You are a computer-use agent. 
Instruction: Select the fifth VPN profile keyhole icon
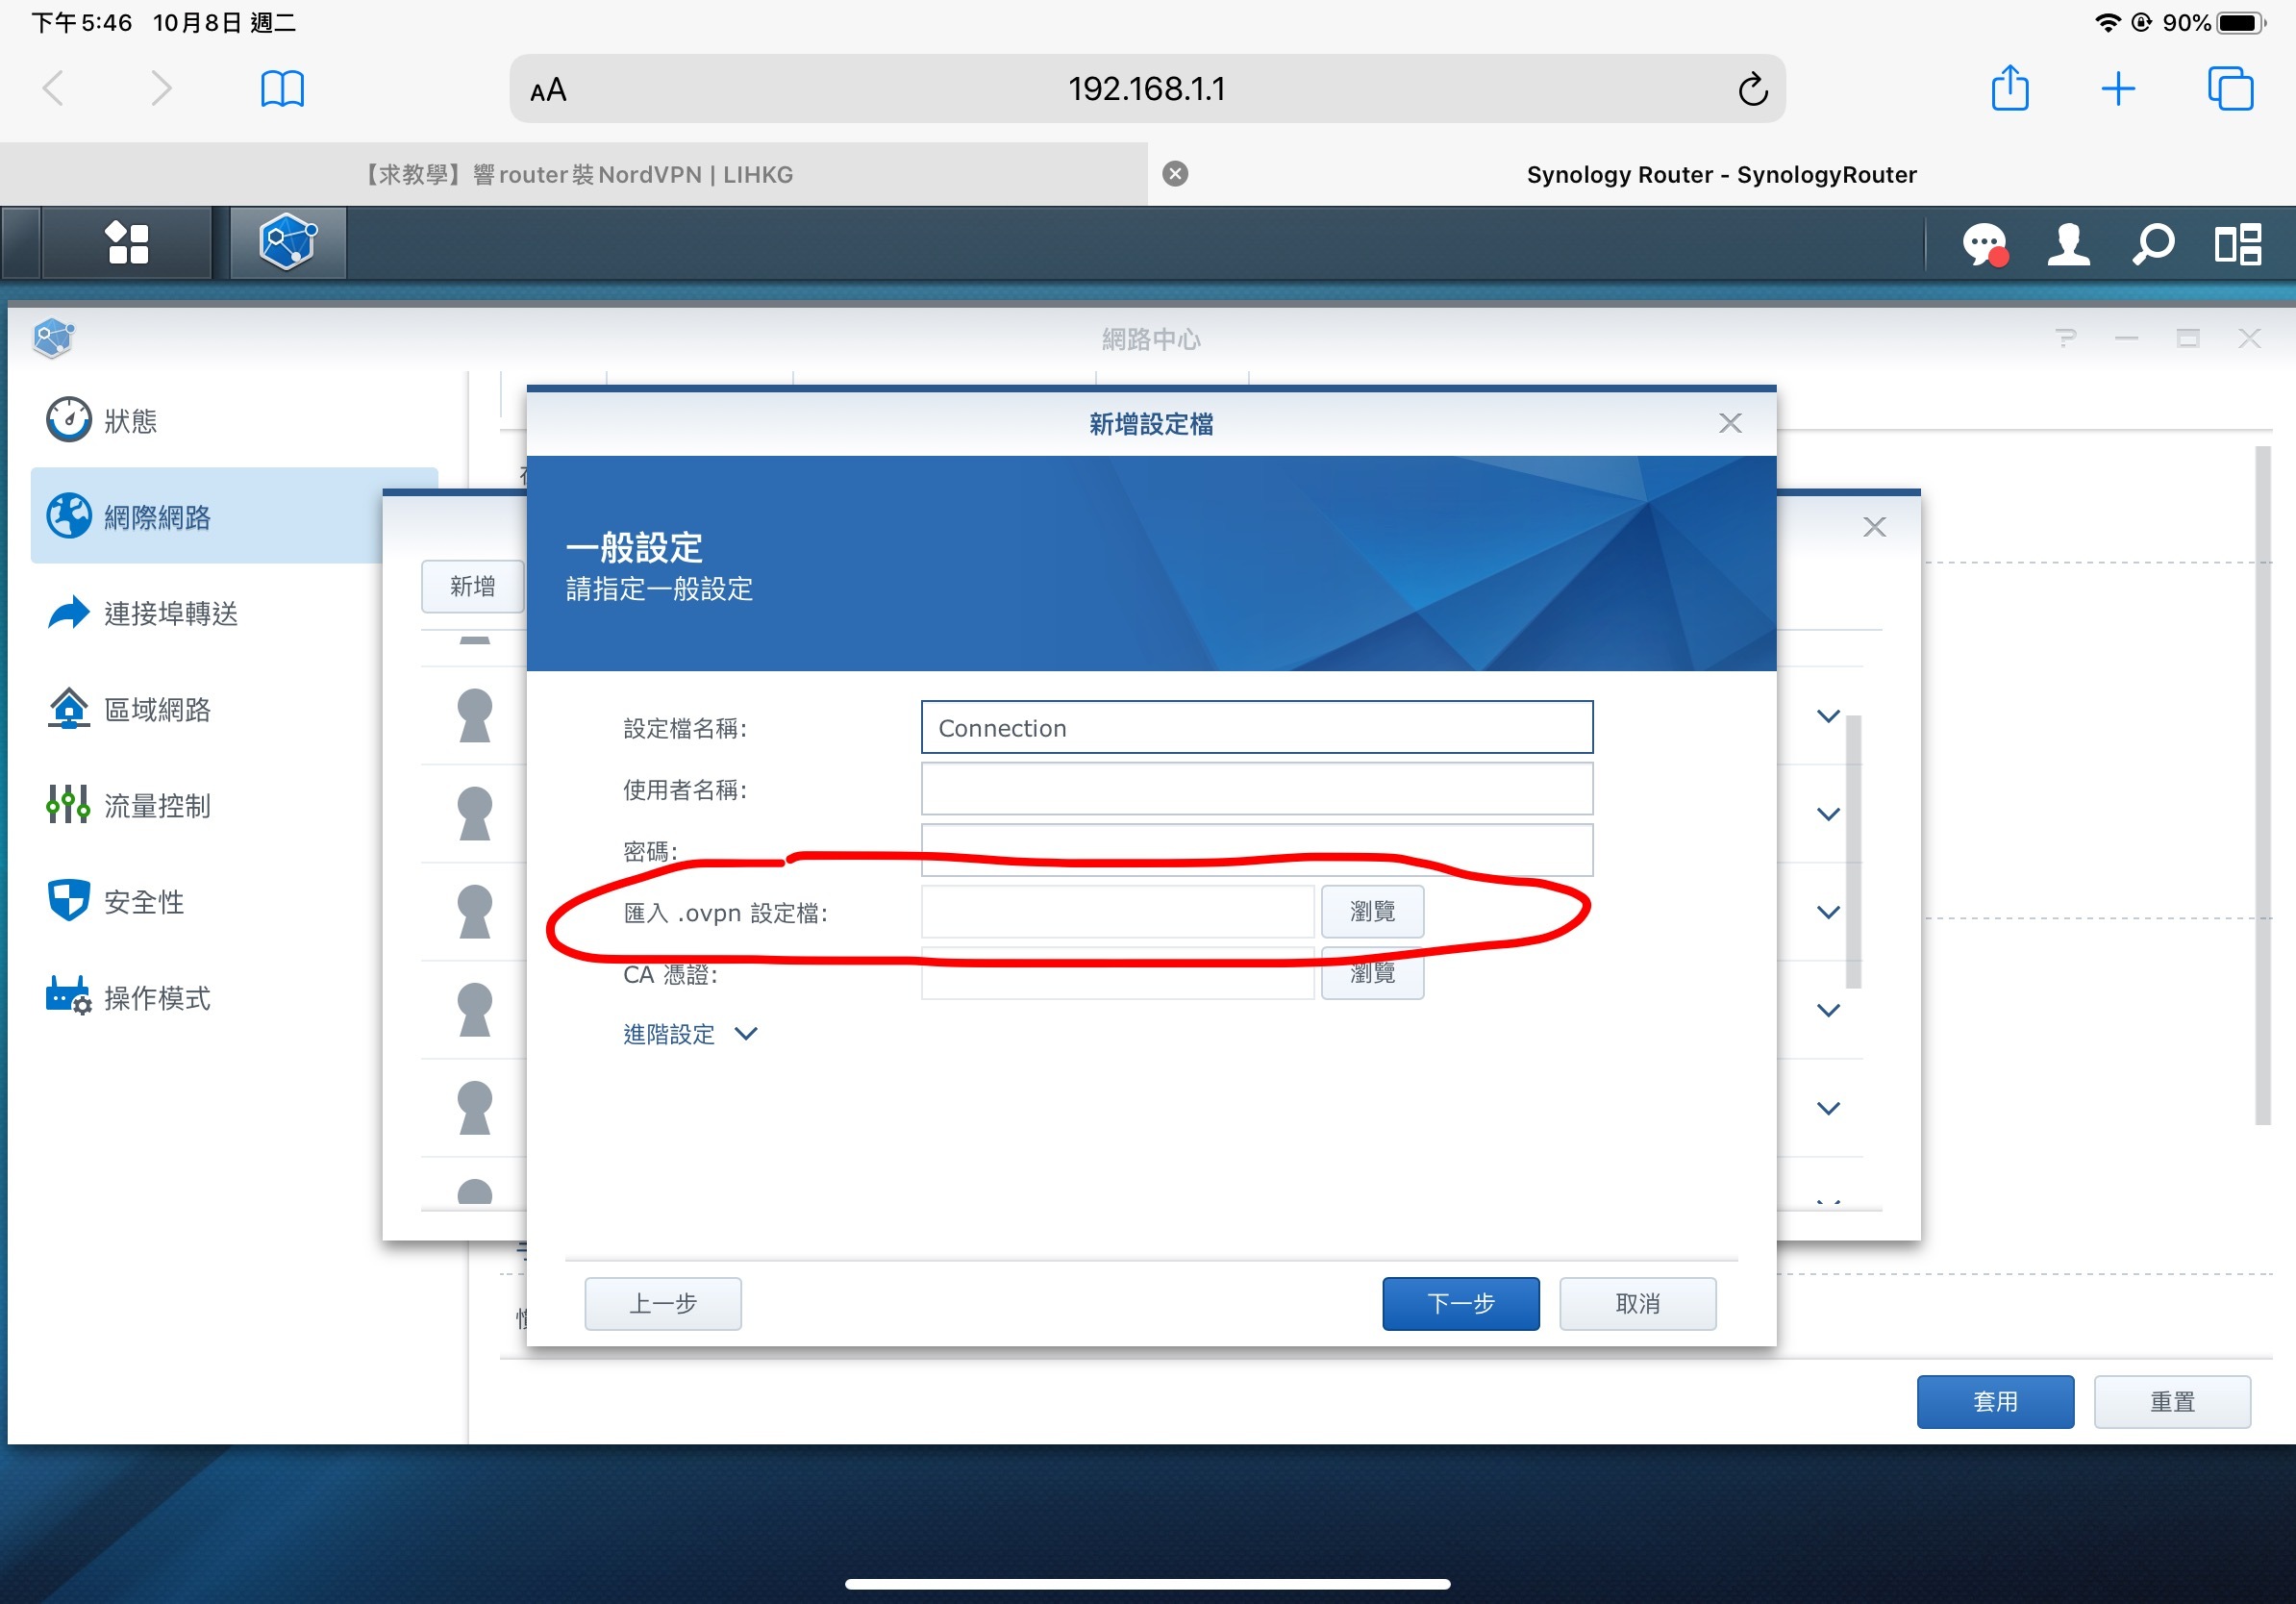pyautogui.click(x=474, y=1107)
